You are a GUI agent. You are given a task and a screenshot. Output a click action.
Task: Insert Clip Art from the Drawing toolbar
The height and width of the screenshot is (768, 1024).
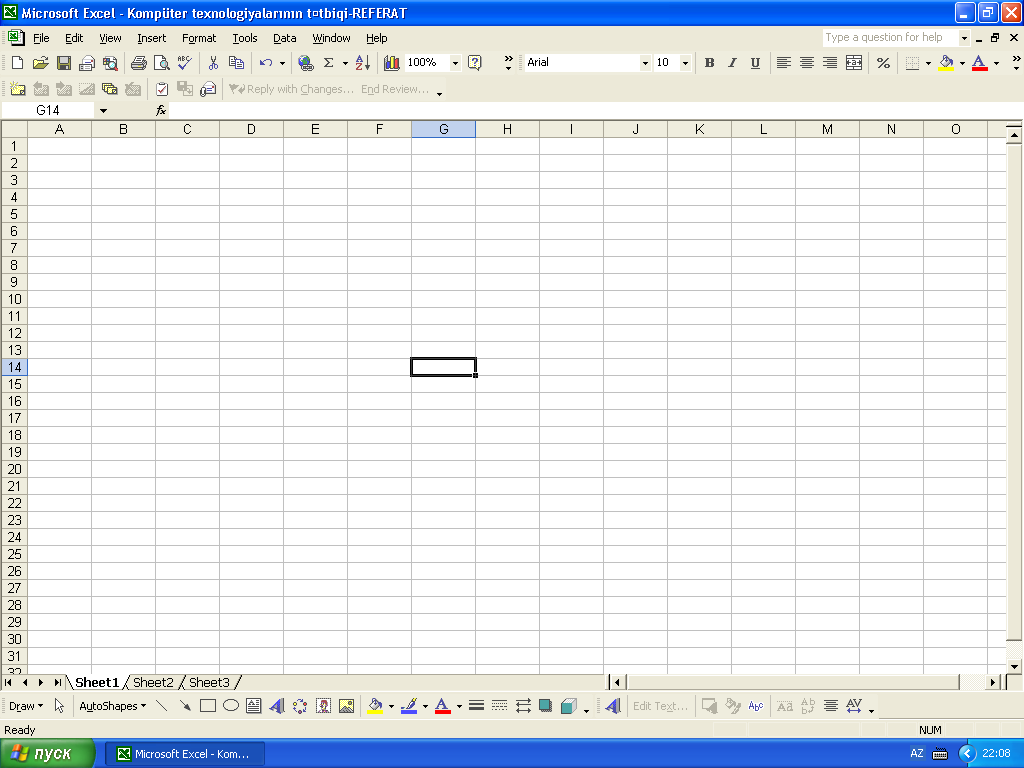(323, 706)
